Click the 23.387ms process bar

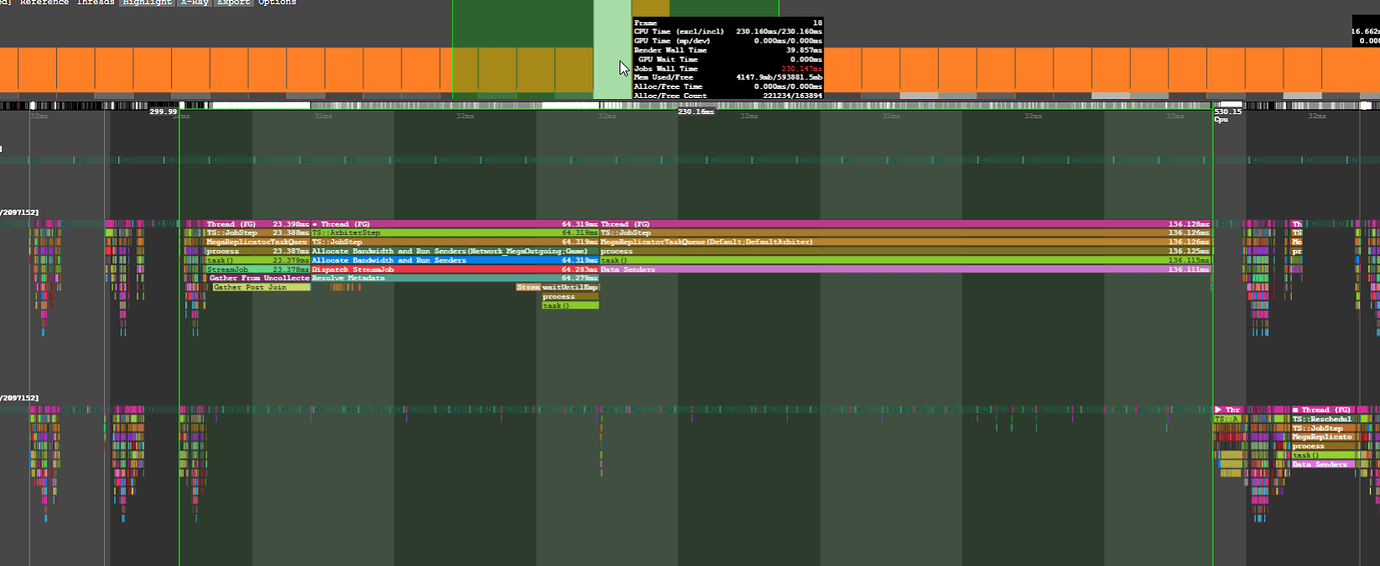(x=257, y=251)
